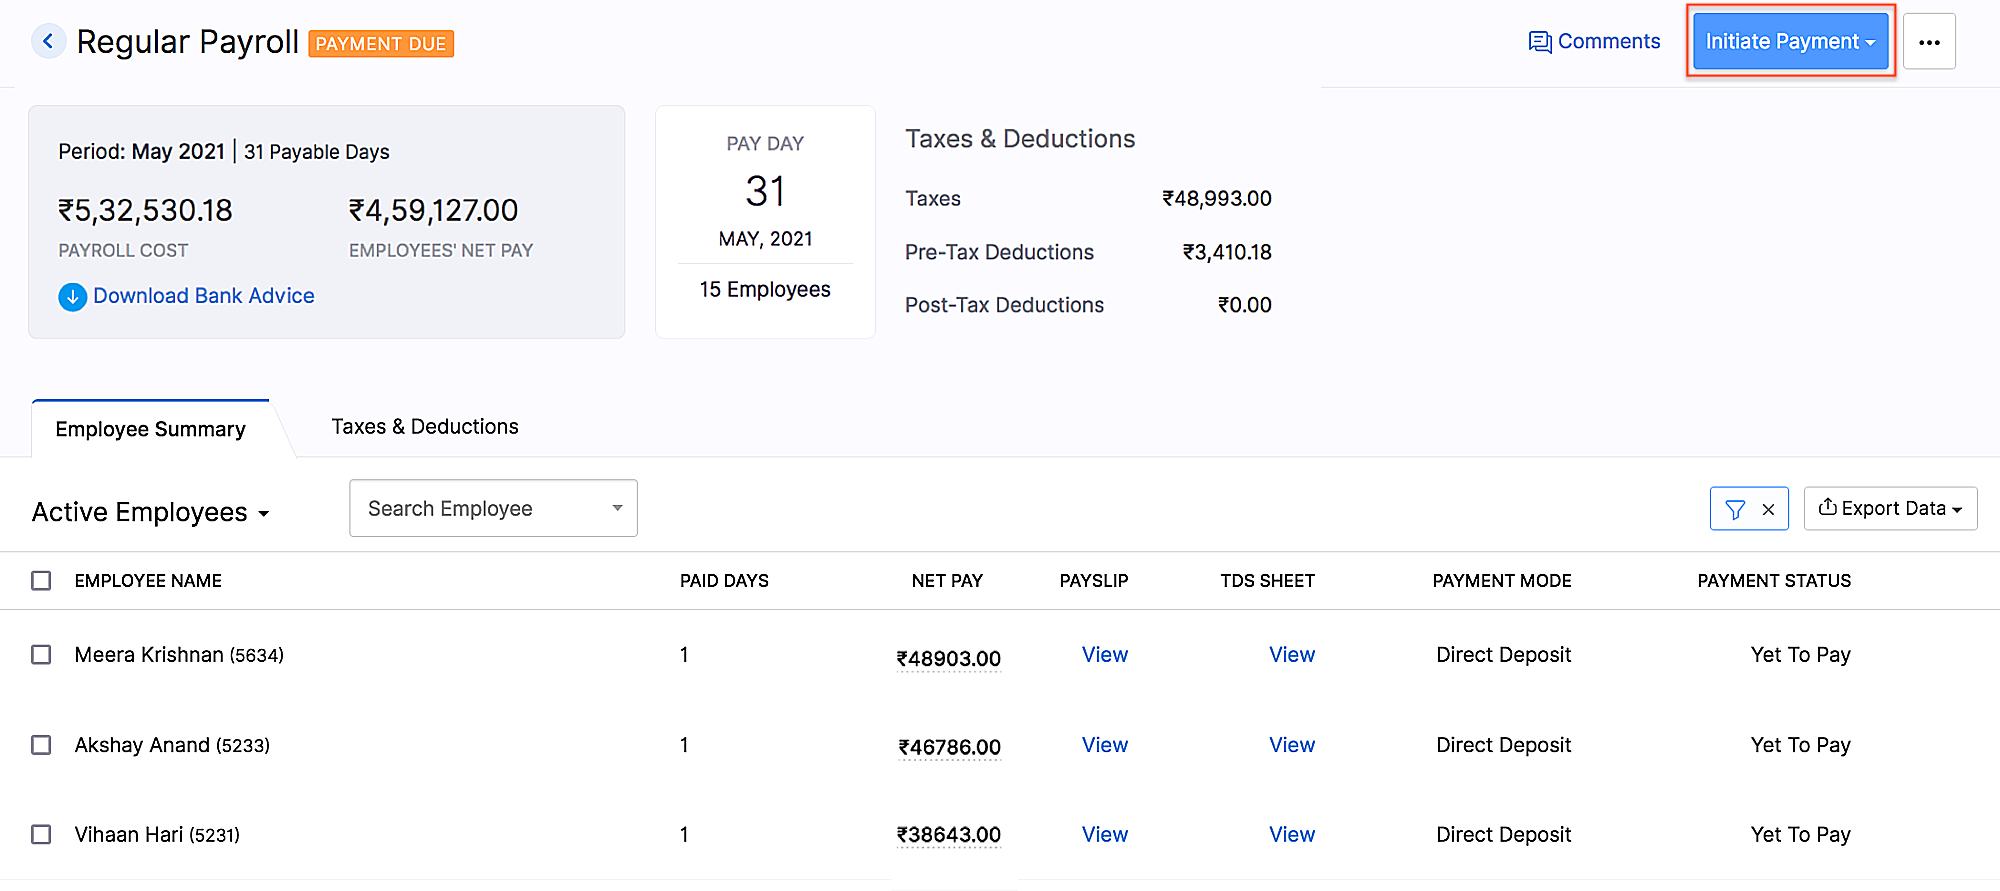
Task: Tick the select-all checkbox in table header
Action: click(41, 581)
